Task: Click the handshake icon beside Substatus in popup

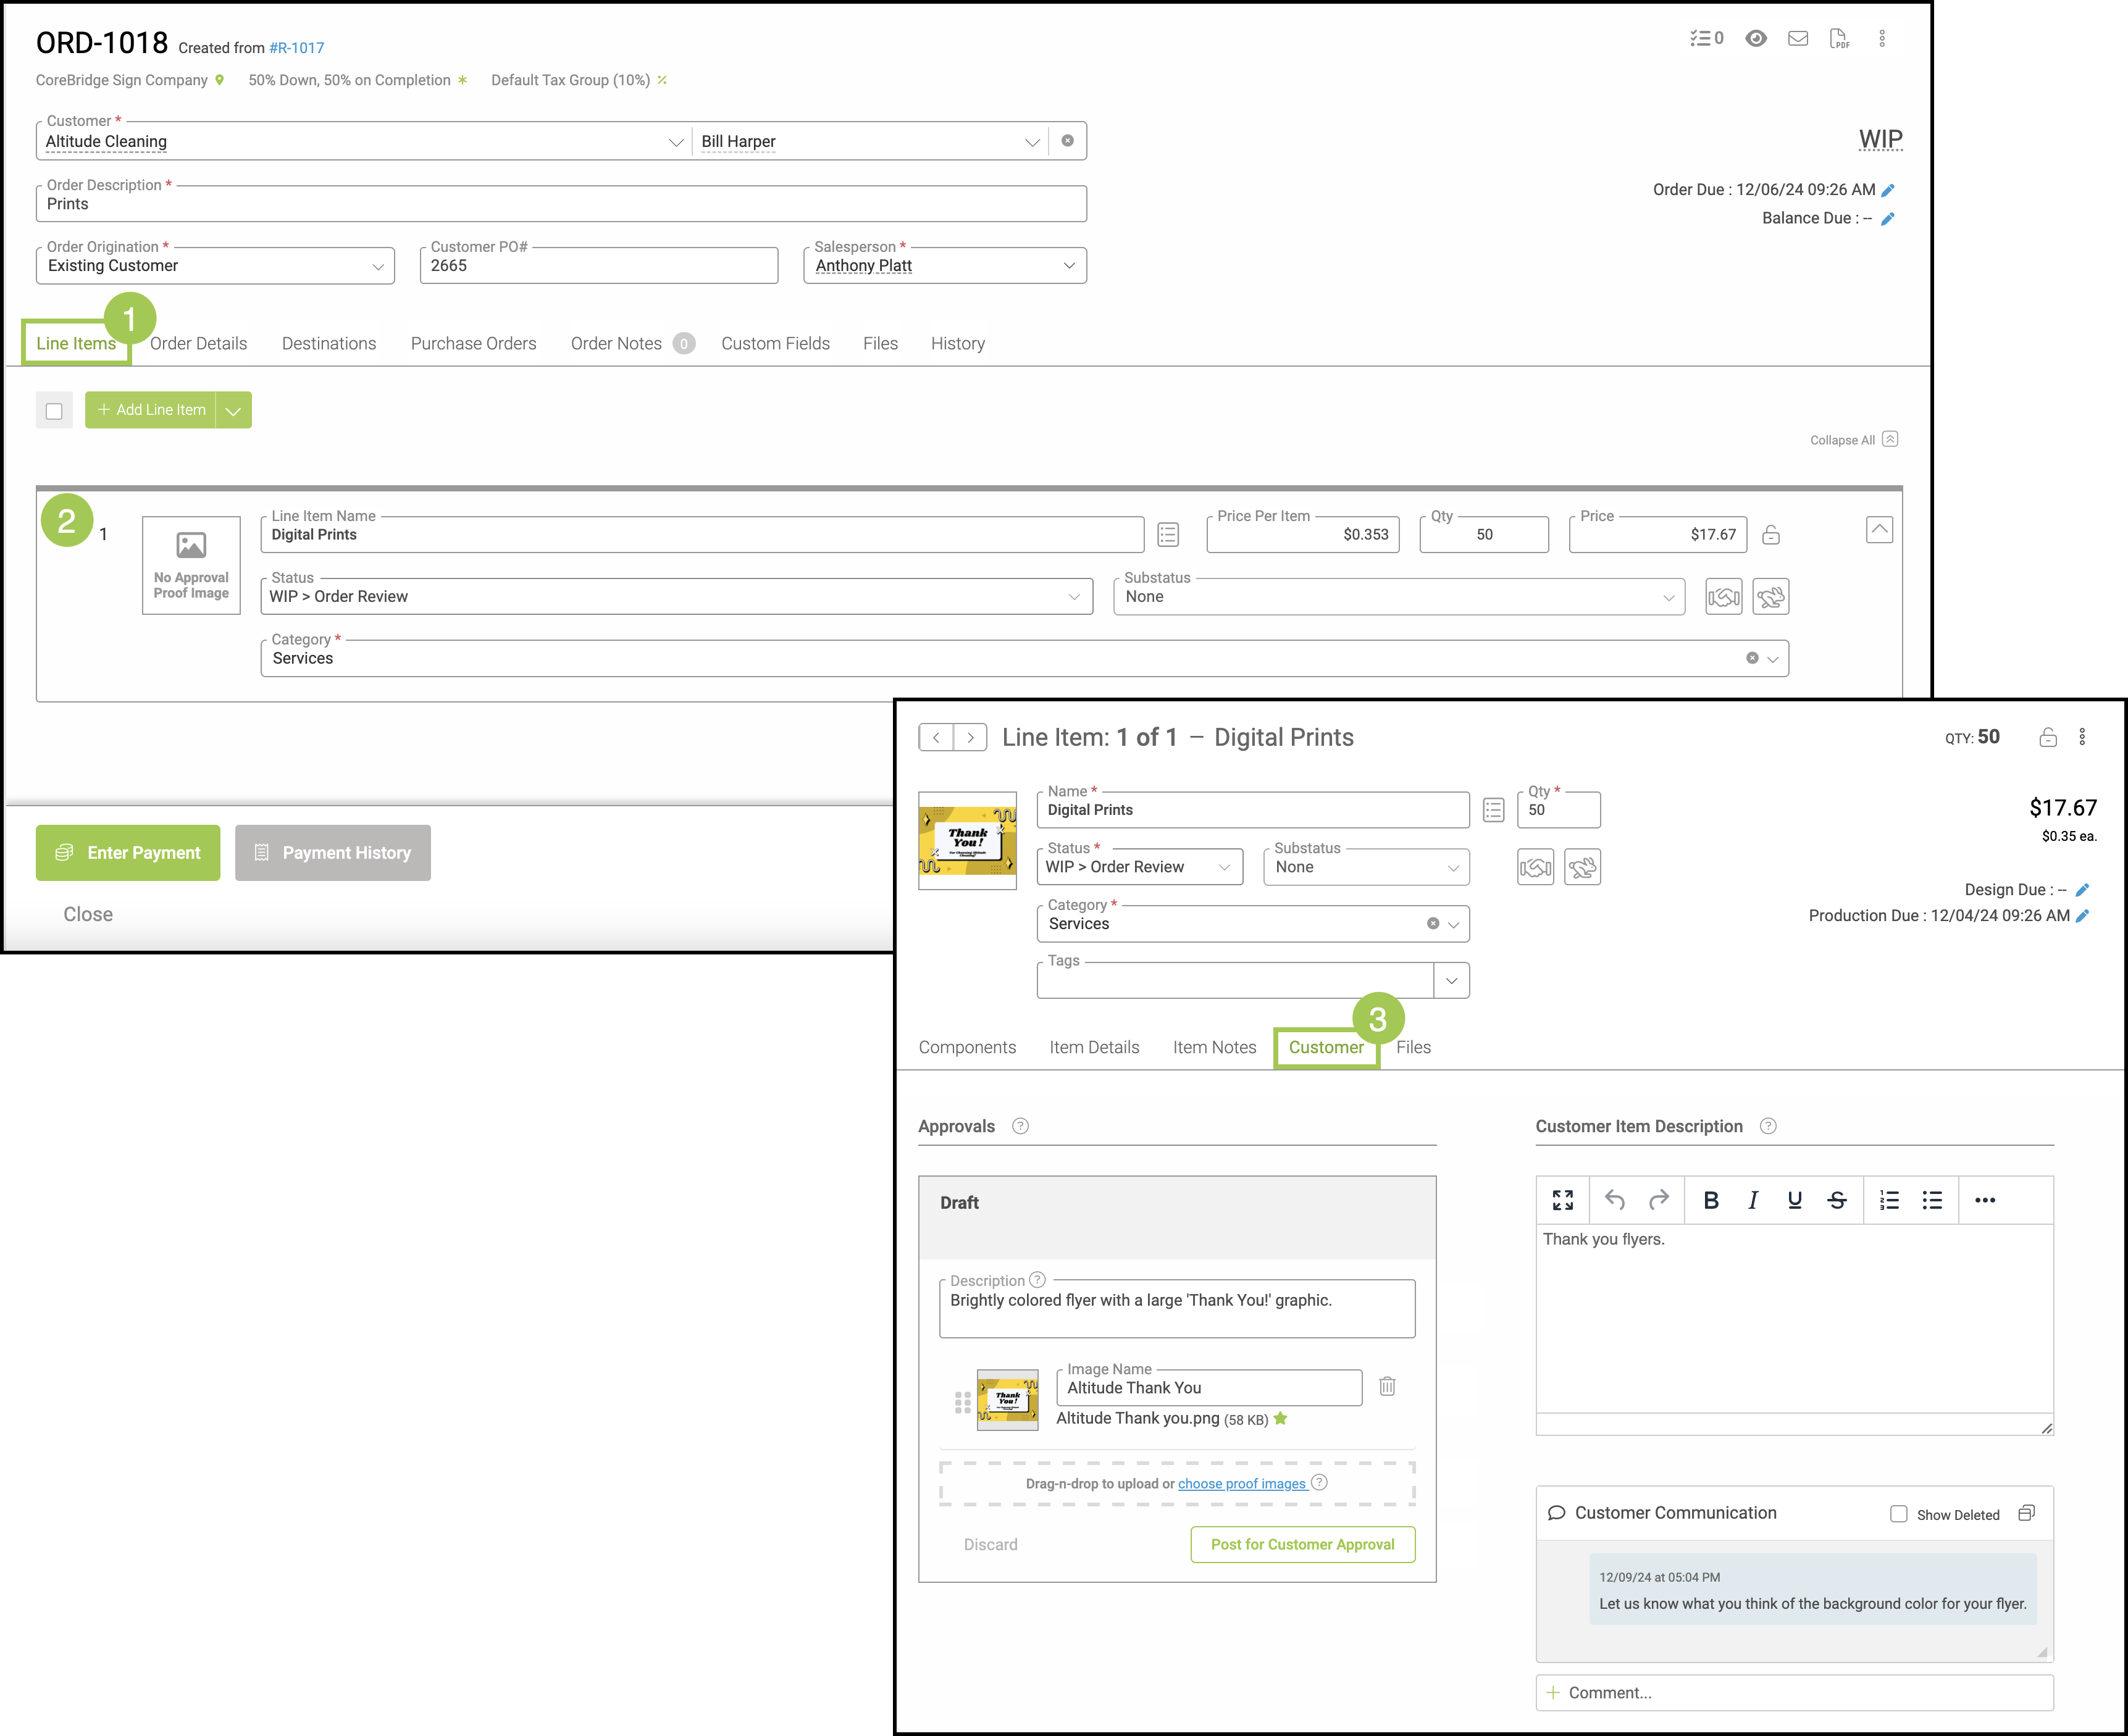Action: coord(1535,867)
